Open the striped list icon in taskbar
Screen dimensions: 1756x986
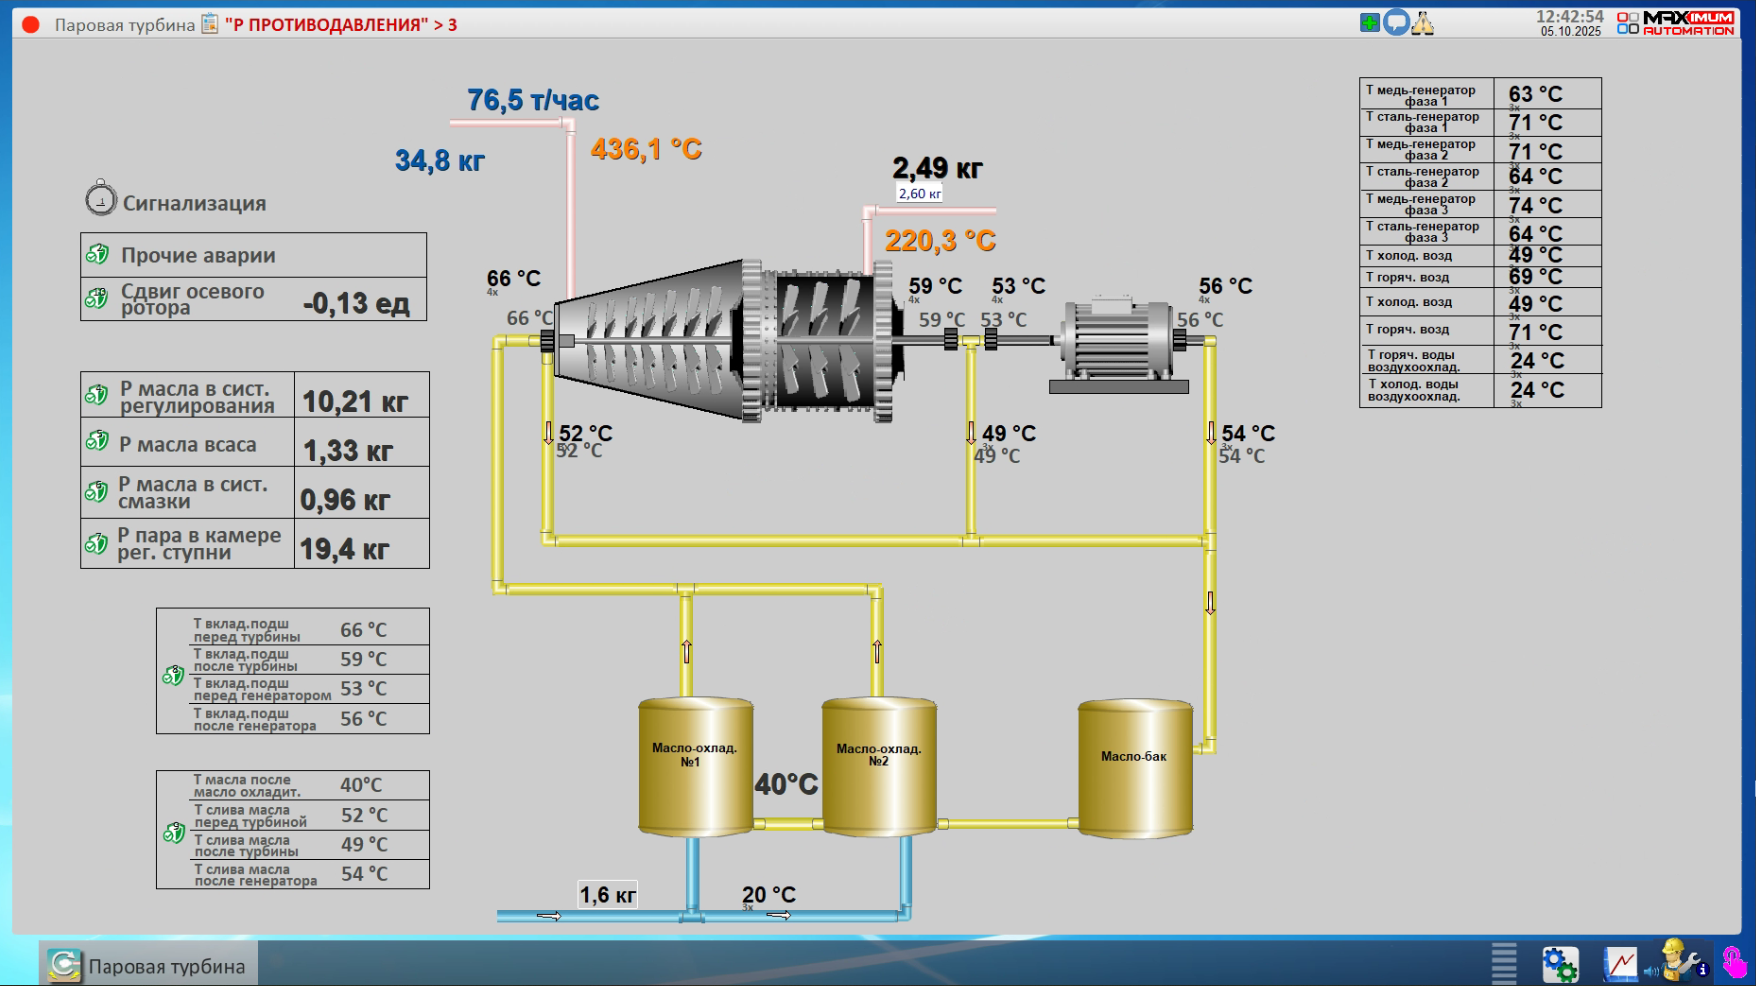[1504, 963]
